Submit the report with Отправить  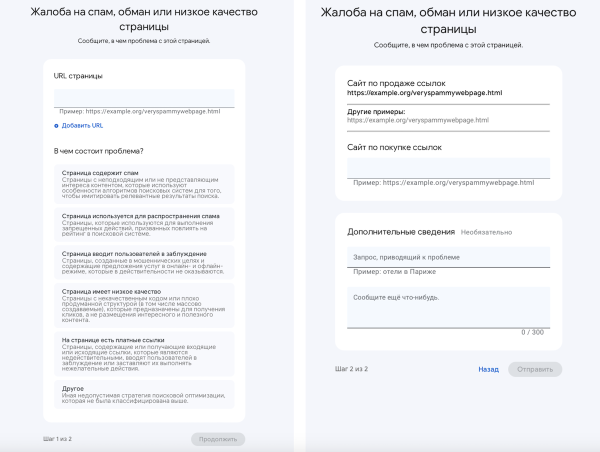tap(535, 369)
